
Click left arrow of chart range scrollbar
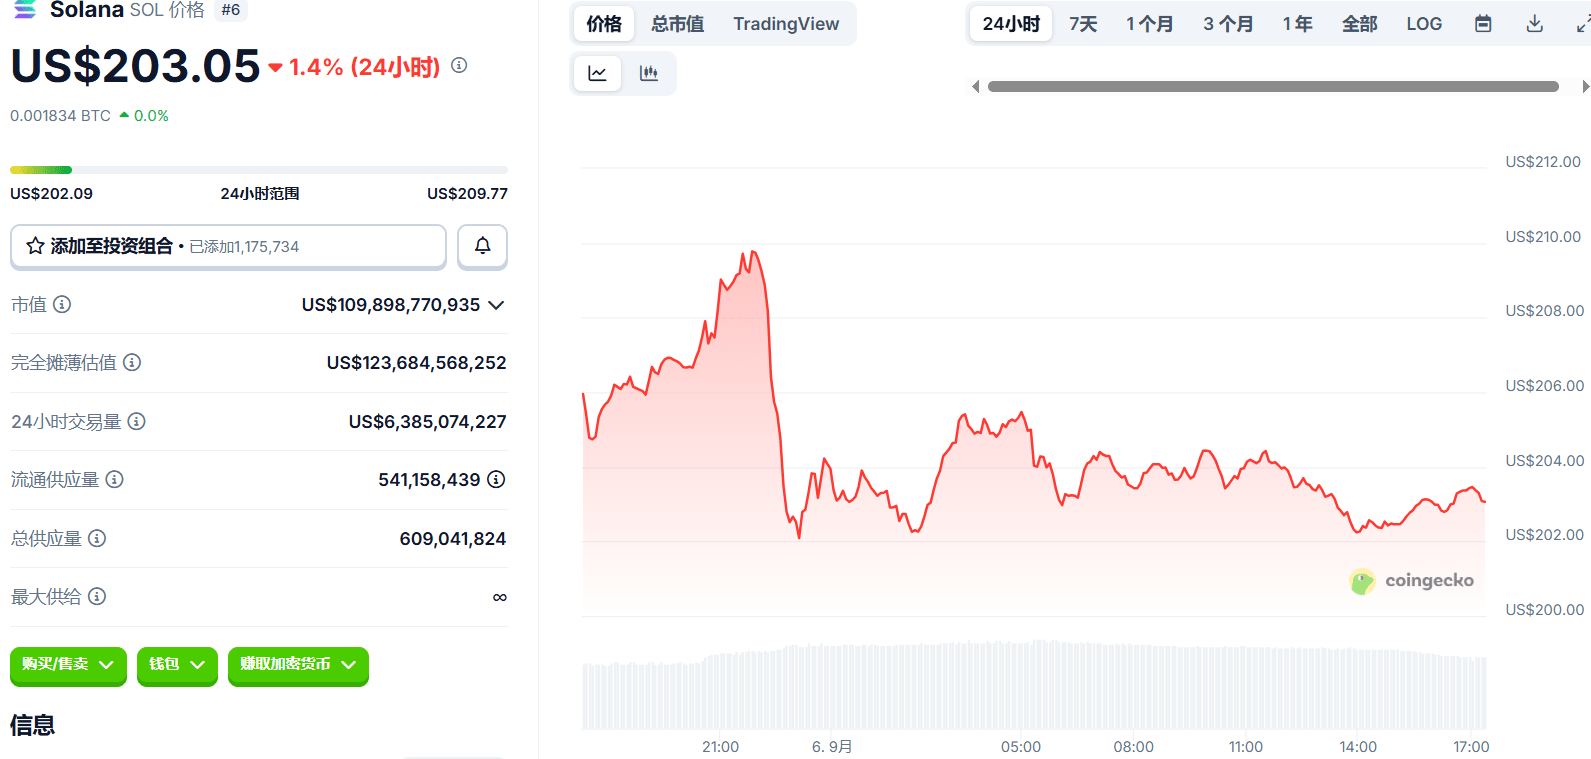pyautogui.click(x=975, y=87)
